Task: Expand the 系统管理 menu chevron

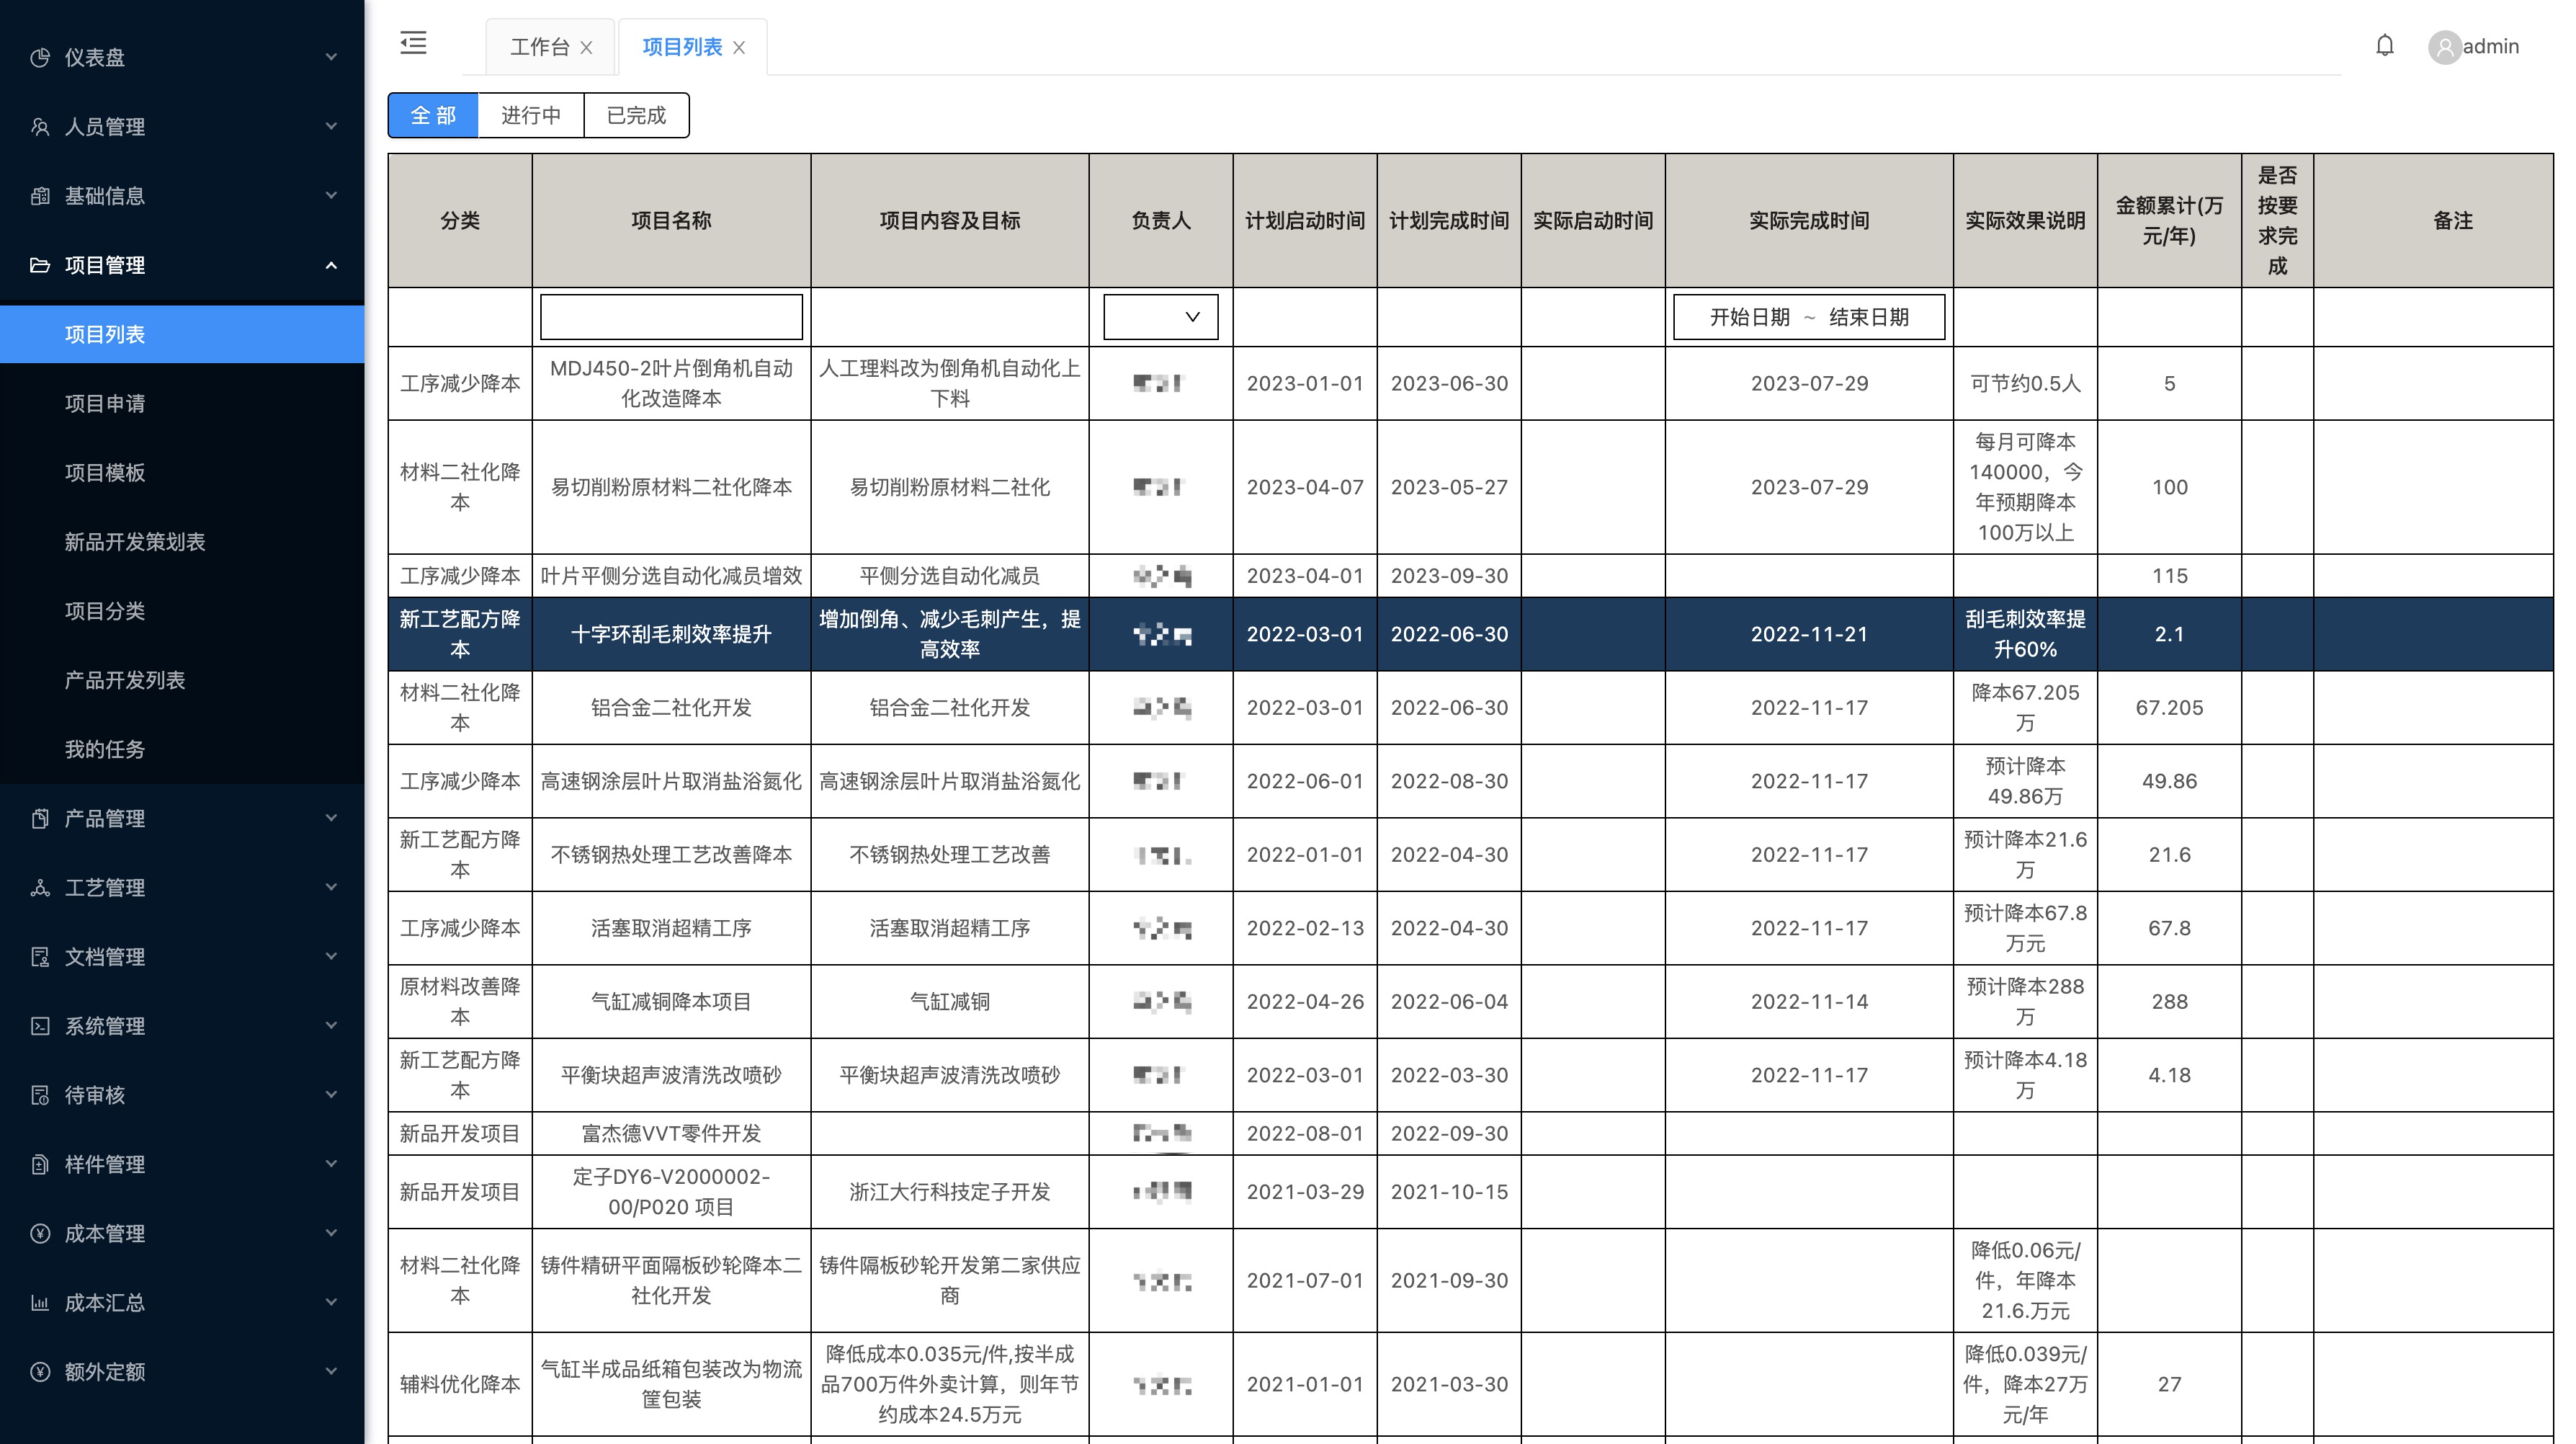Action: click(x=331, y=1025)
